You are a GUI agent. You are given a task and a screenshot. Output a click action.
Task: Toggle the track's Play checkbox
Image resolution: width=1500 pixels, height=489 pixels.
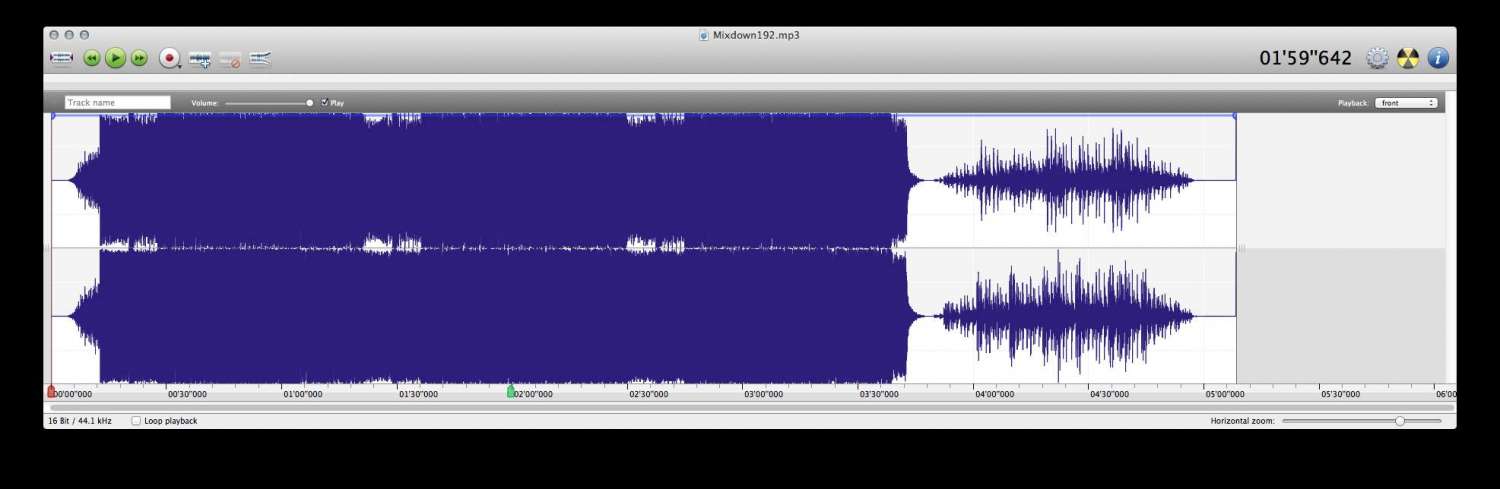325,102
